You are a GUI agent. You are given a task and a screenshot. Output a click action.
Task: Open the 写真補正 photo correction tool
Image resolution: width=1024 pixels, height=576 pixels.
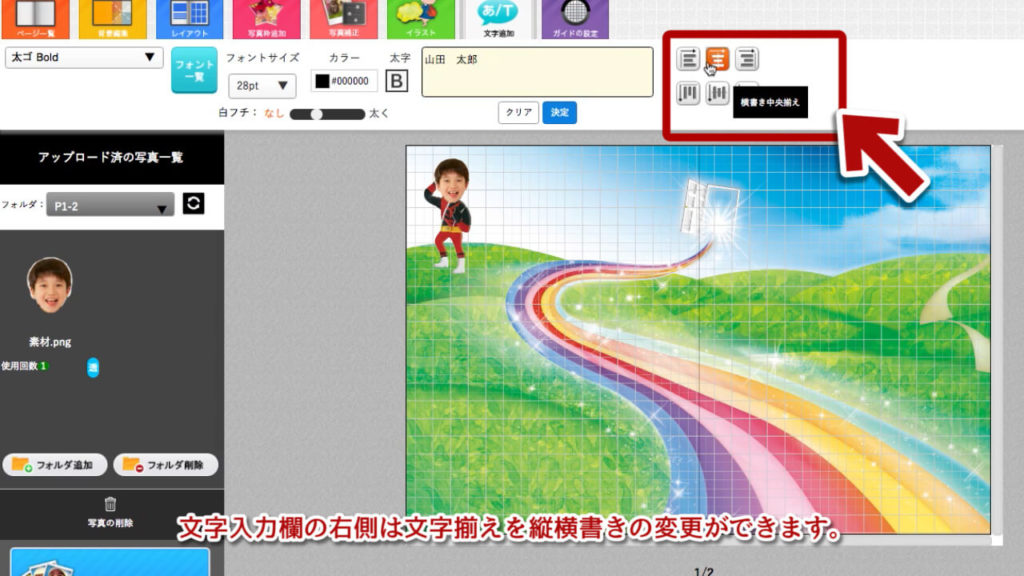[x=344, y=19]
